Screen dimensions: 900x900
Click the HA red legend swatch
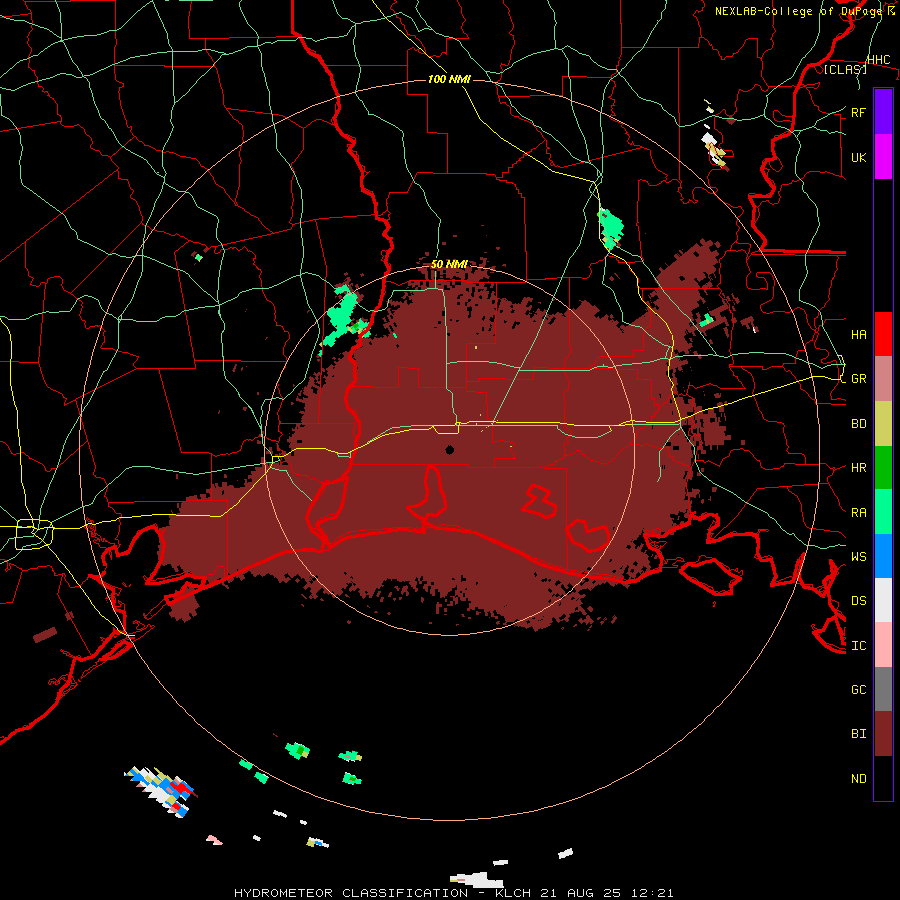point(883,334)
